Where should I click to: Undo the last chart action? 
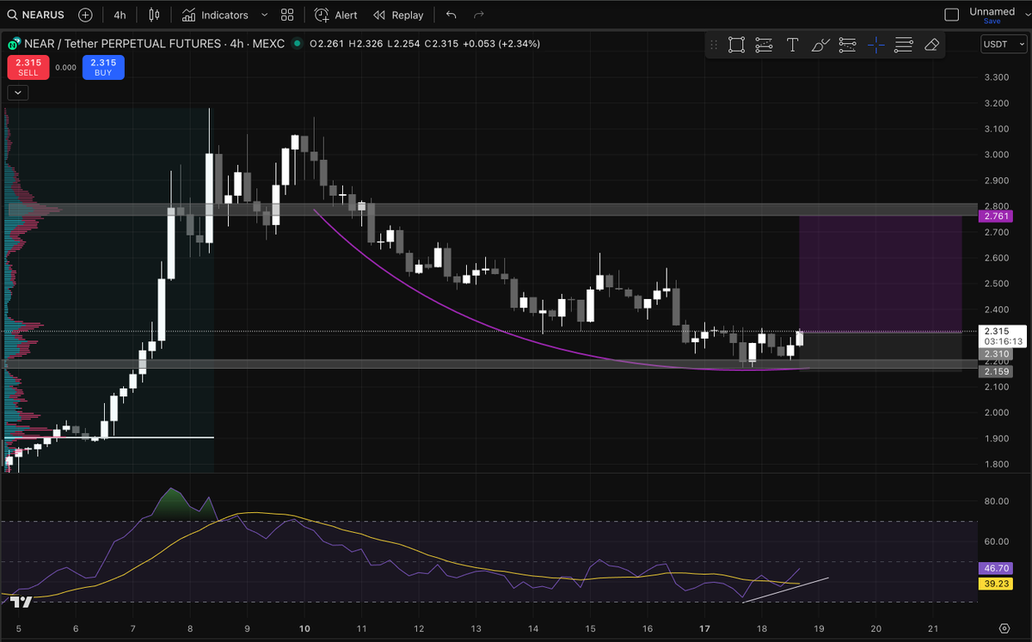pos(451,15)
